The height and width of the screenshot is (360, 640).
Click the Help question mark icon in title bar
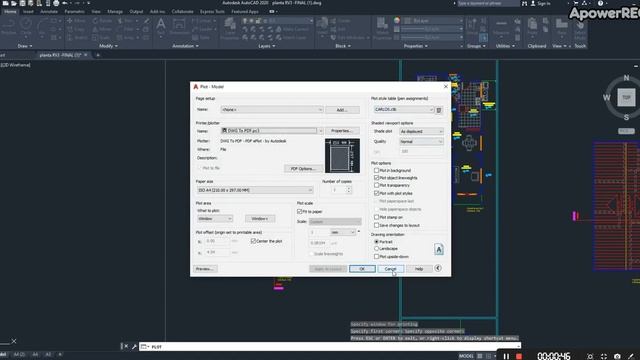(600, 3)
